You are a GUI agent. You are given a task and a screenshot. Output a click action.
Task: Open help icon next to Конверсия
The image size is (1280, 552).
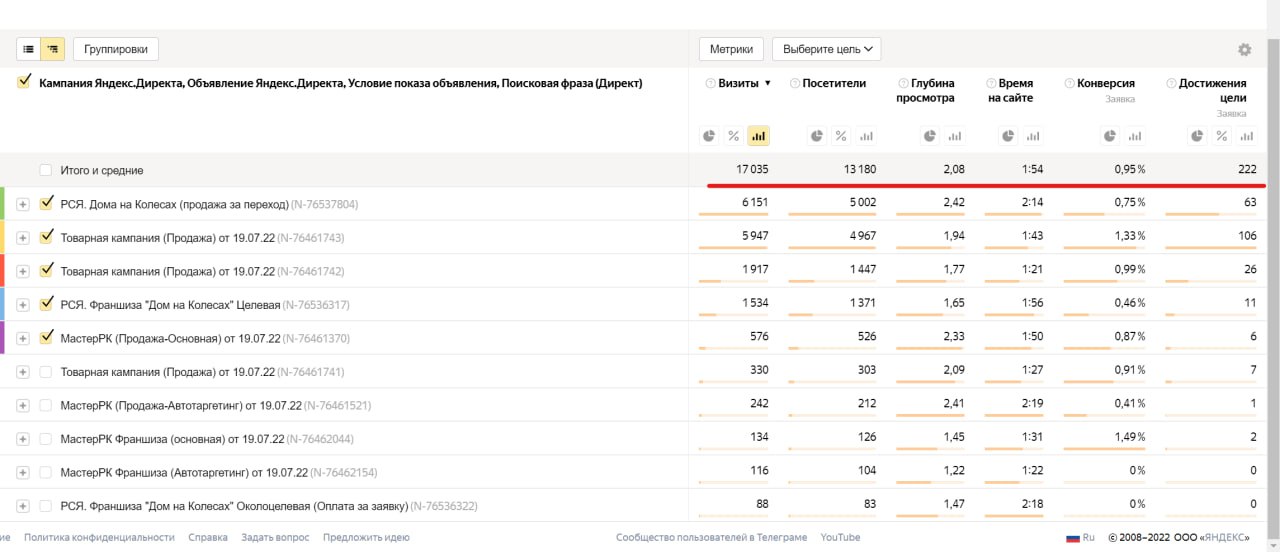pos(1069,84)
